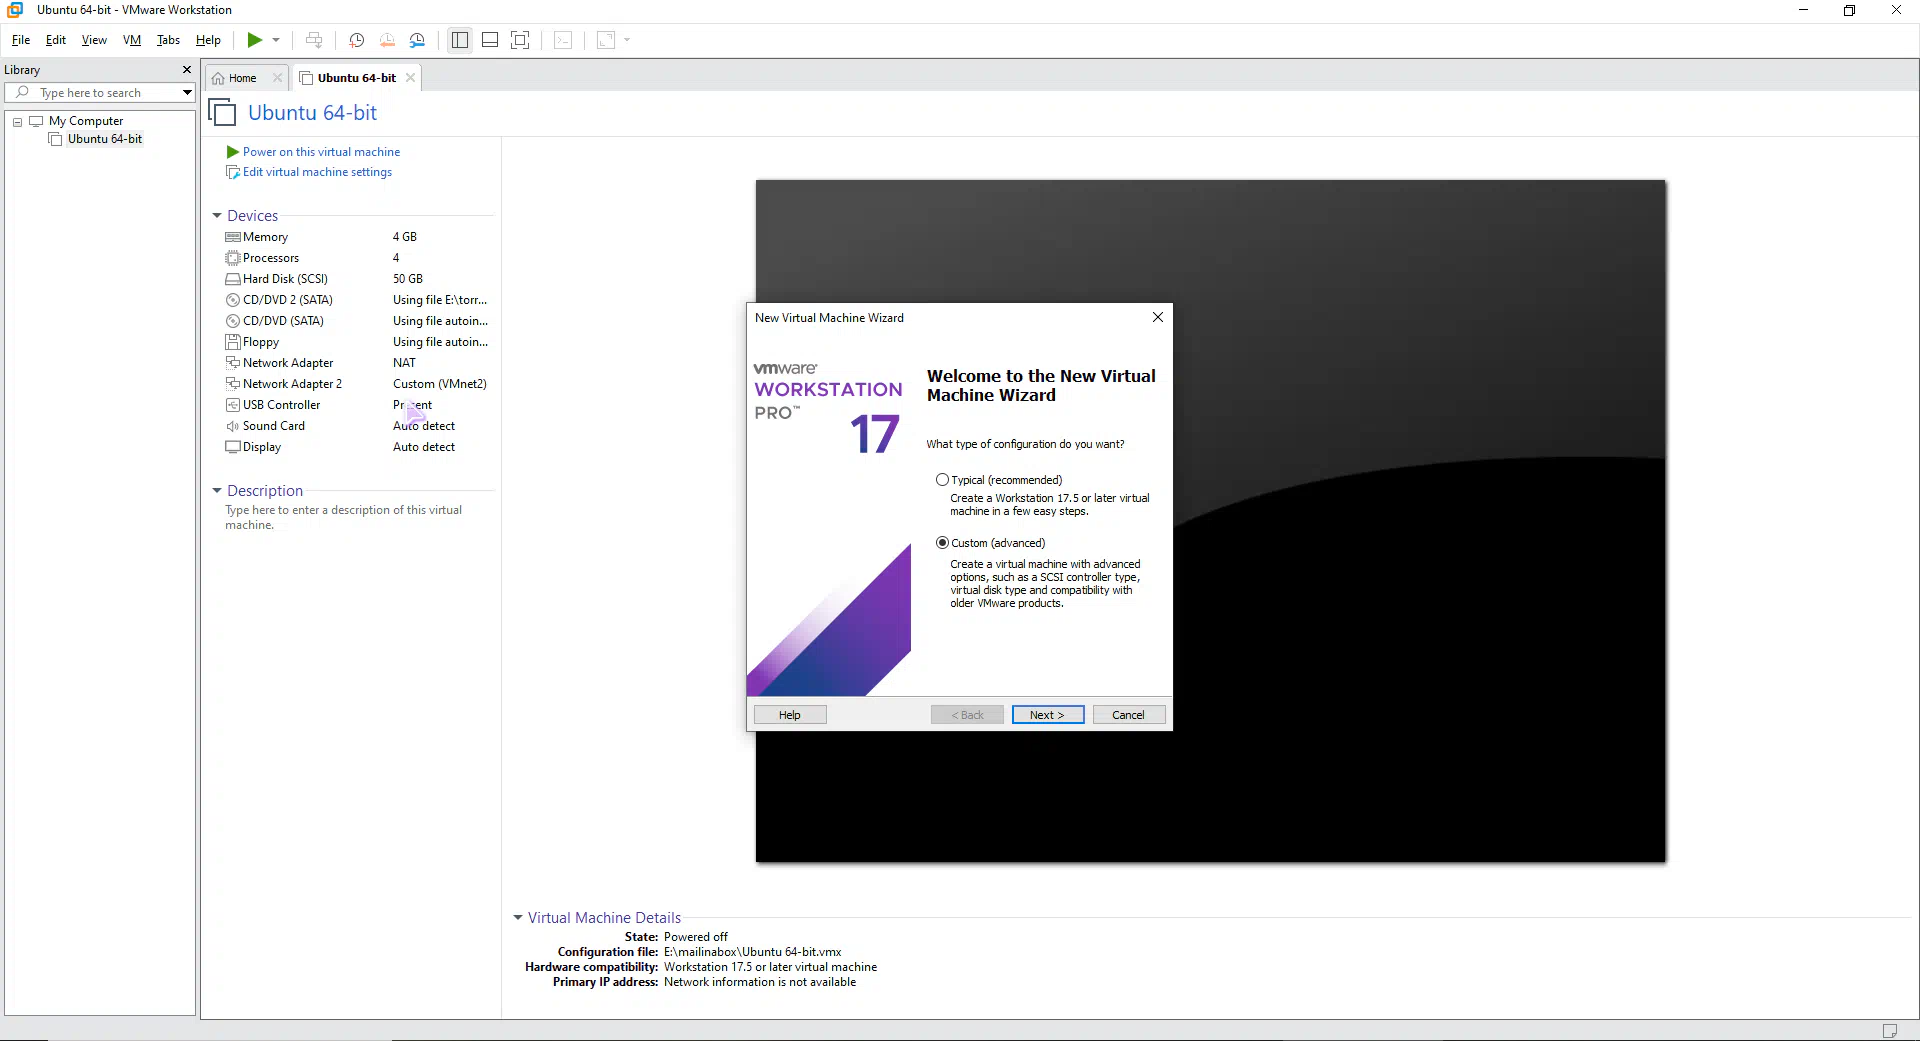This screenshot has width=1920, height=1041.
Task: Click the stretch guest toolbar icon
Action: pos(606,40)
